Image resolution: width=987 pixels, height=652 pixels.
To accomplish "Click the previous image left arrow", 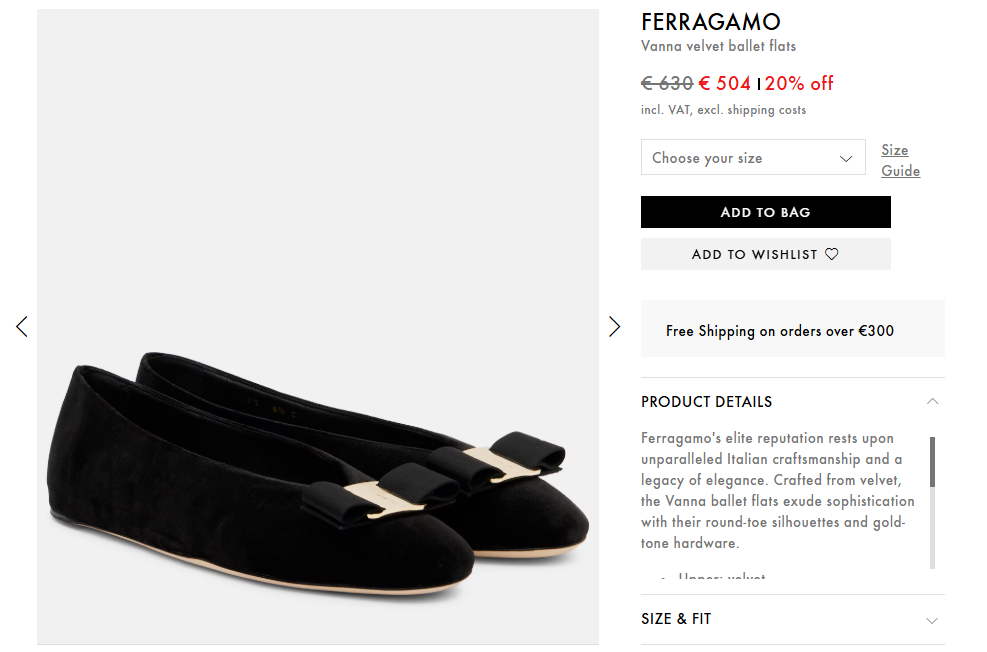I will tap(22, 326).
